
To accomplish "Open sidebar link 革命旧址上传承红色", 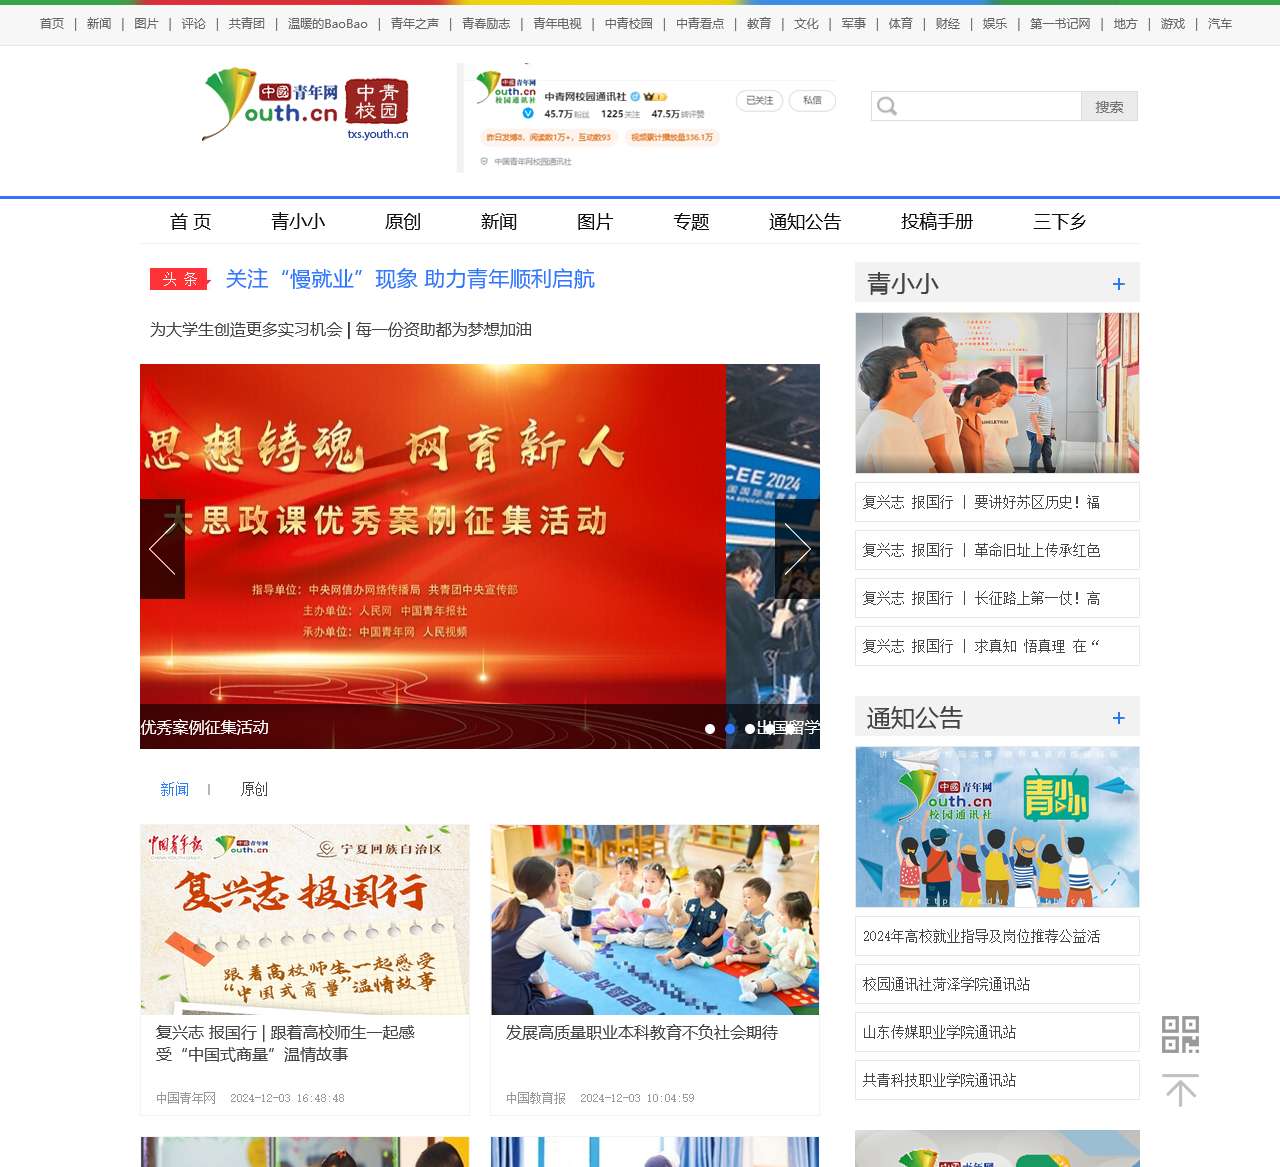I will pyautogui.click(x=997, y=550).
